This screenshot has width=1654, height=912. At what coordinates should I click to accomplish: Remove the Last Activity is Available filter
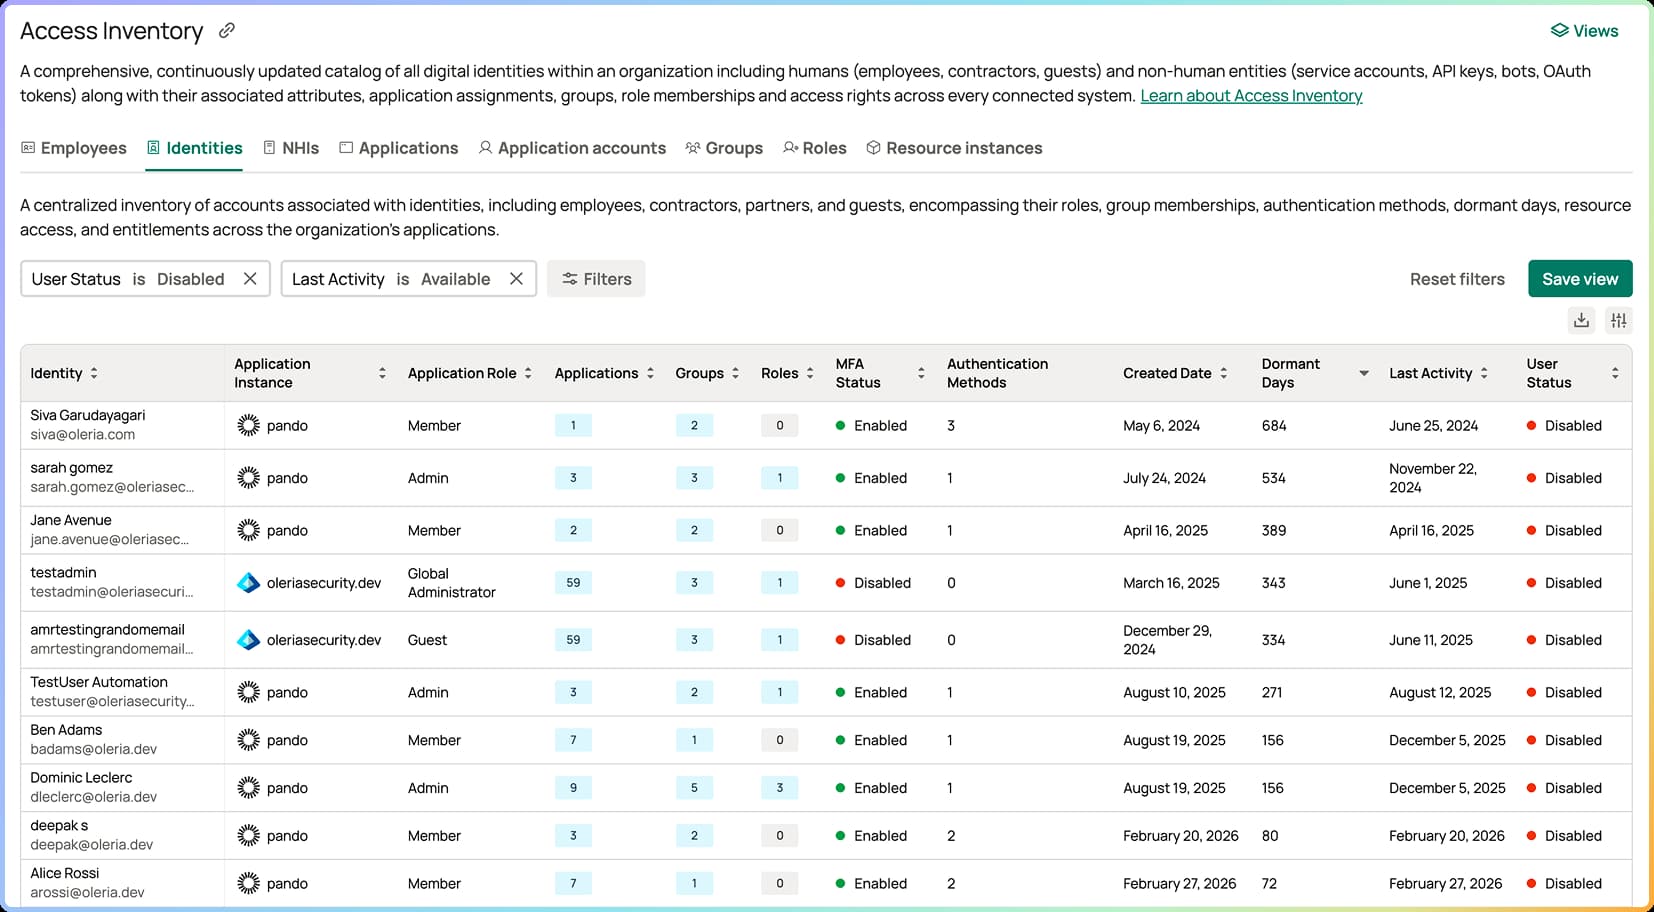point(516,279)
